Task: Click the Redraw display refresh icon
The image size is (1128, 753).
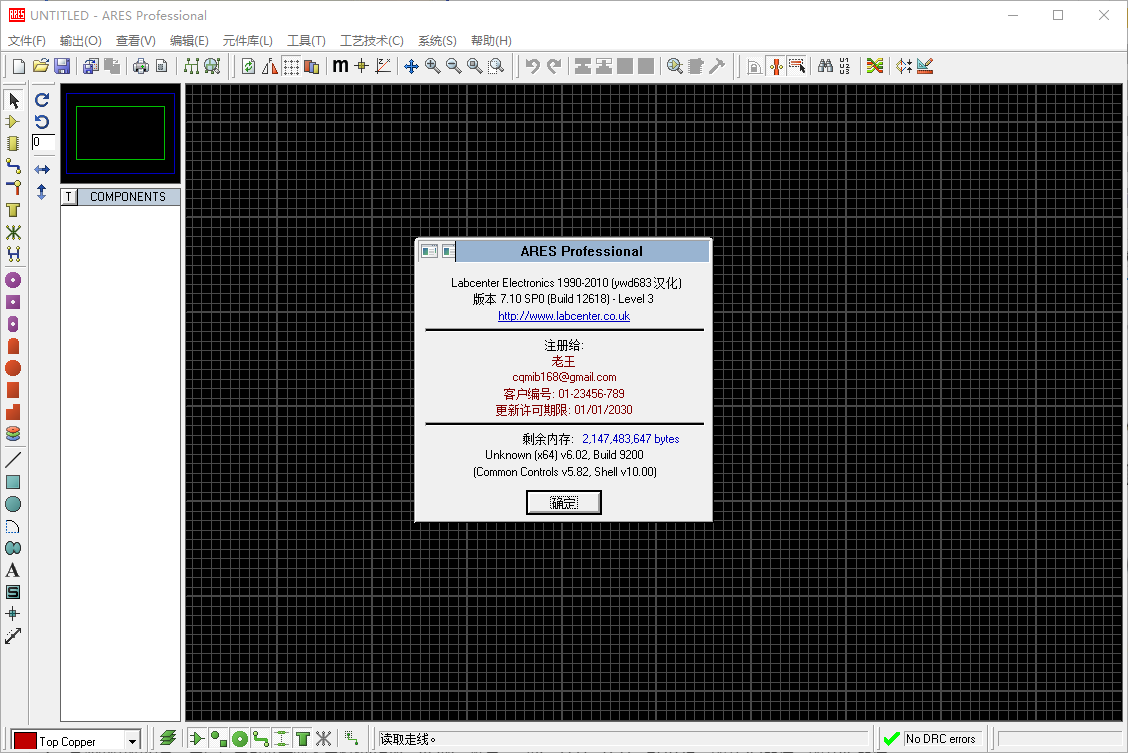Action: [x=248, y=66]
